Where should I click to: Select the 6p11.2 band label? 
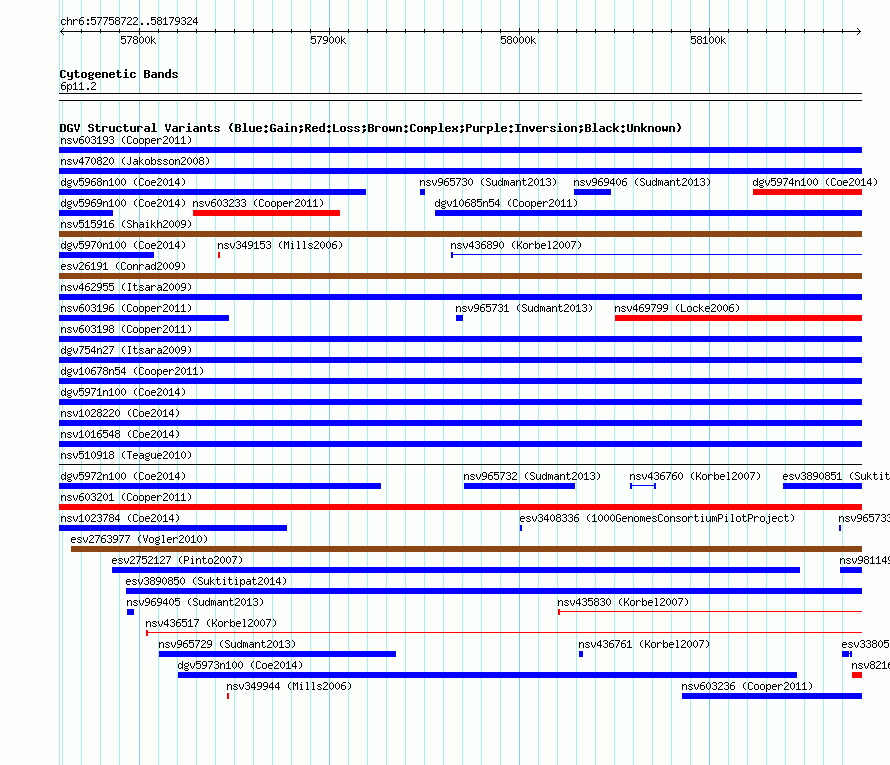[x=78, y=86]
